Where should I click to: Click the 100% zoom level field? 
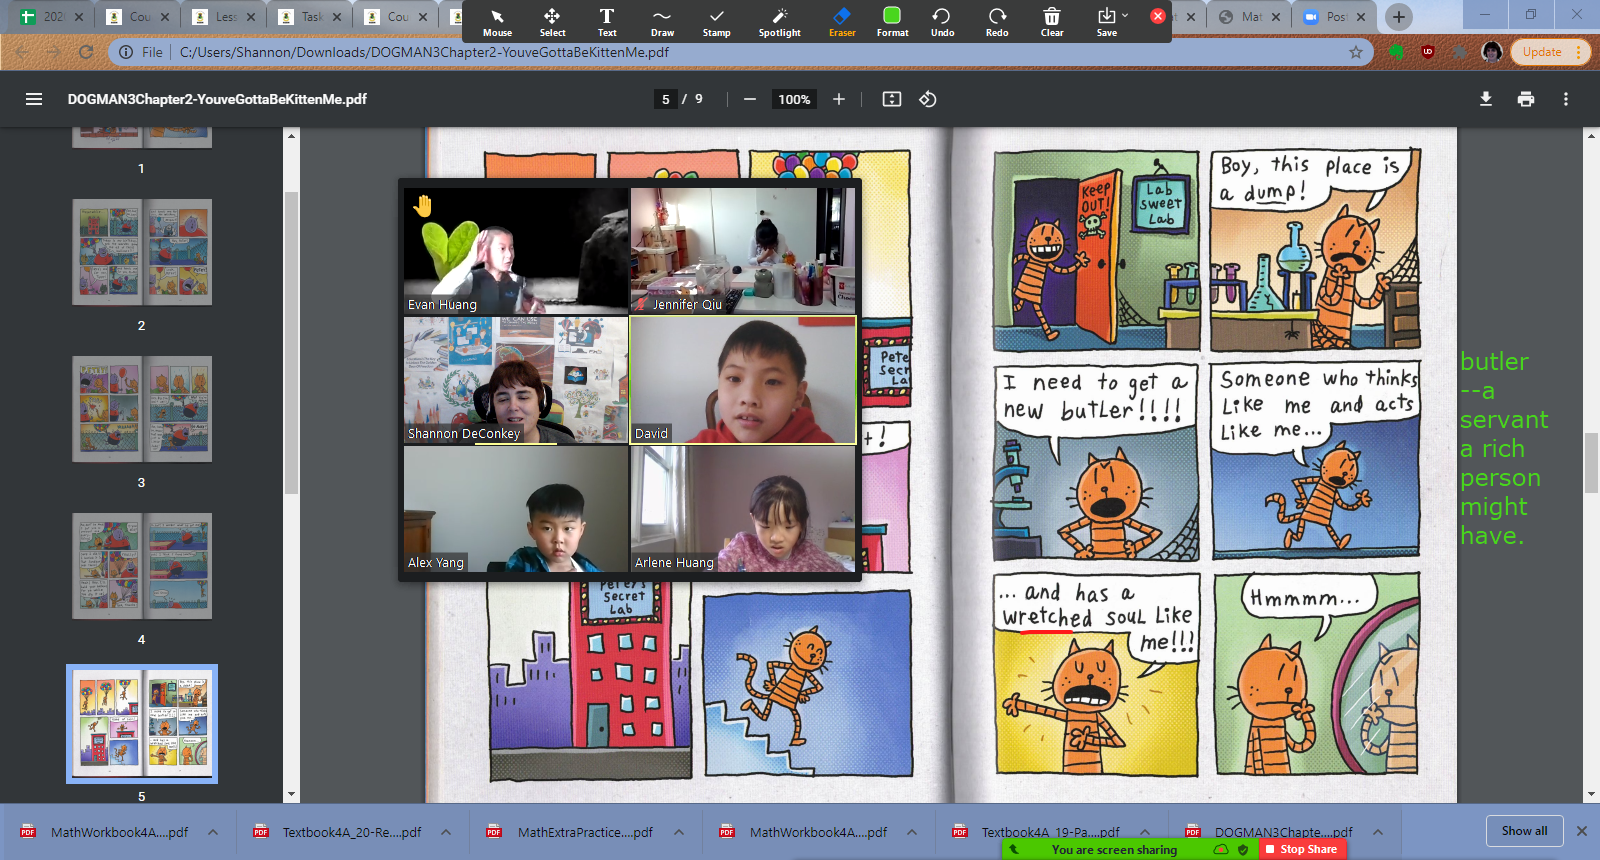pos(794,99)
